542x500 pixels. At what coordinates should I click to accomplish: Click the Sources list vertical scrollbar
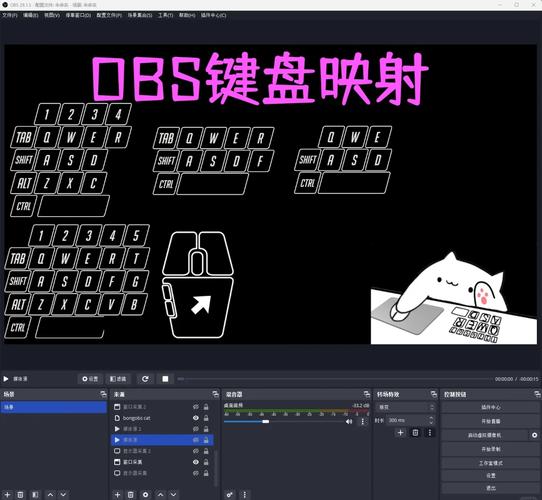click(216, 468)
